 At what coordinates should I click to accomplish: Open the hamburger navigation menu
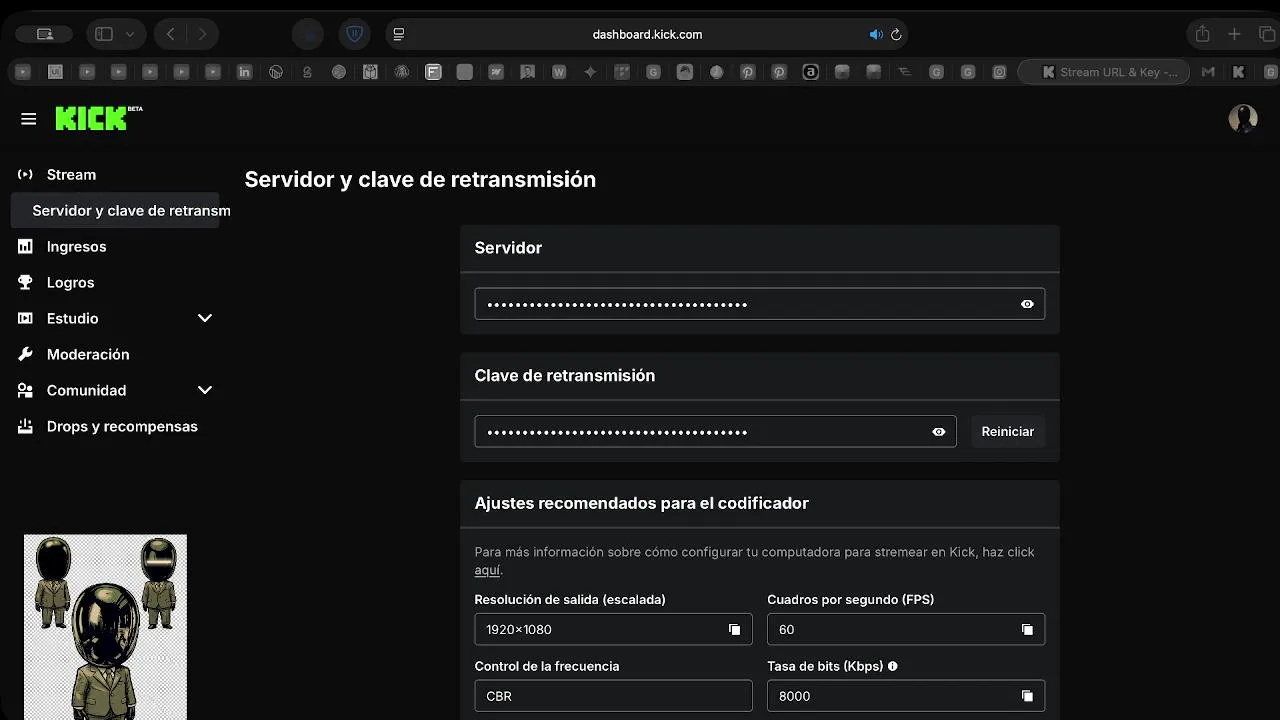28,119
